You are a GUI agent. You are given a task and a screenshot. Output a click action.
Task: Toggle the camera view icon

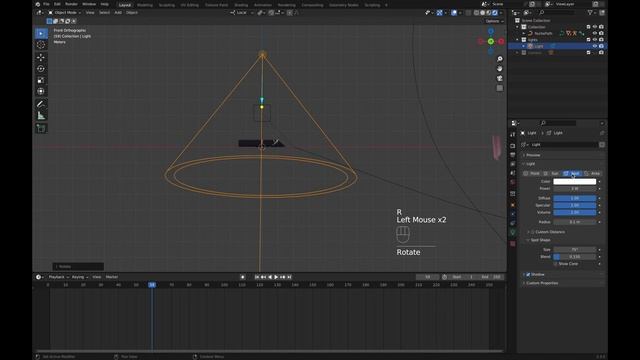point(500,78)
